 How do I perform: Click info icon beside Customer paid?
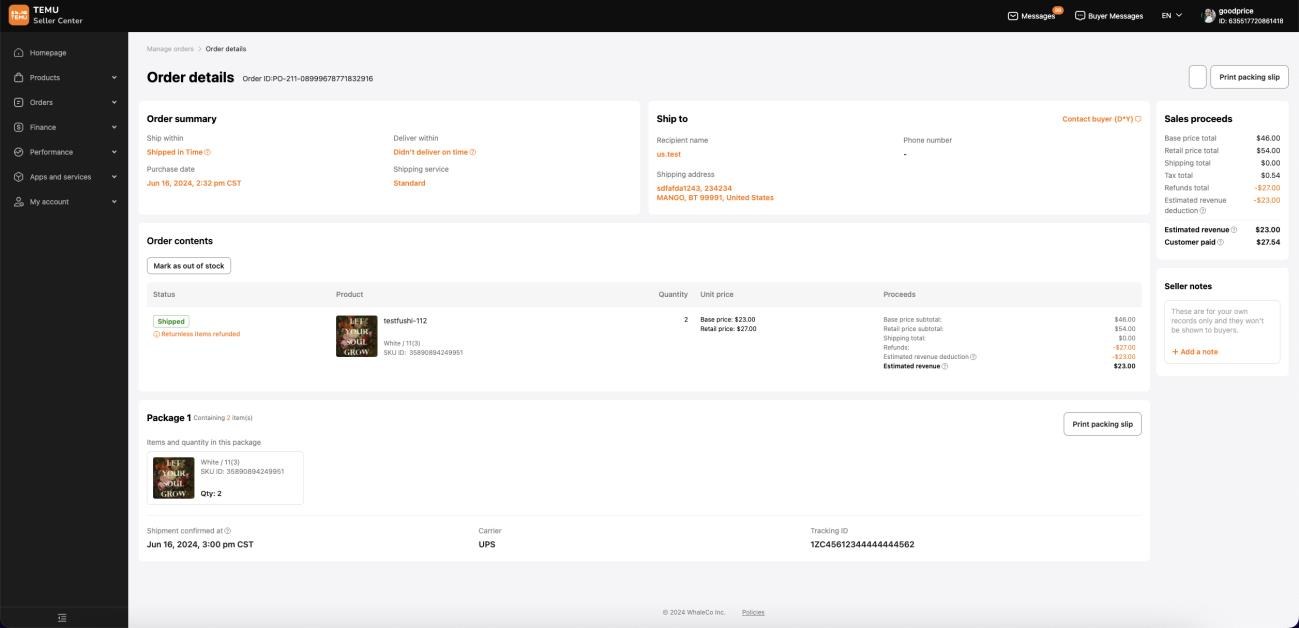(1220, 242)
